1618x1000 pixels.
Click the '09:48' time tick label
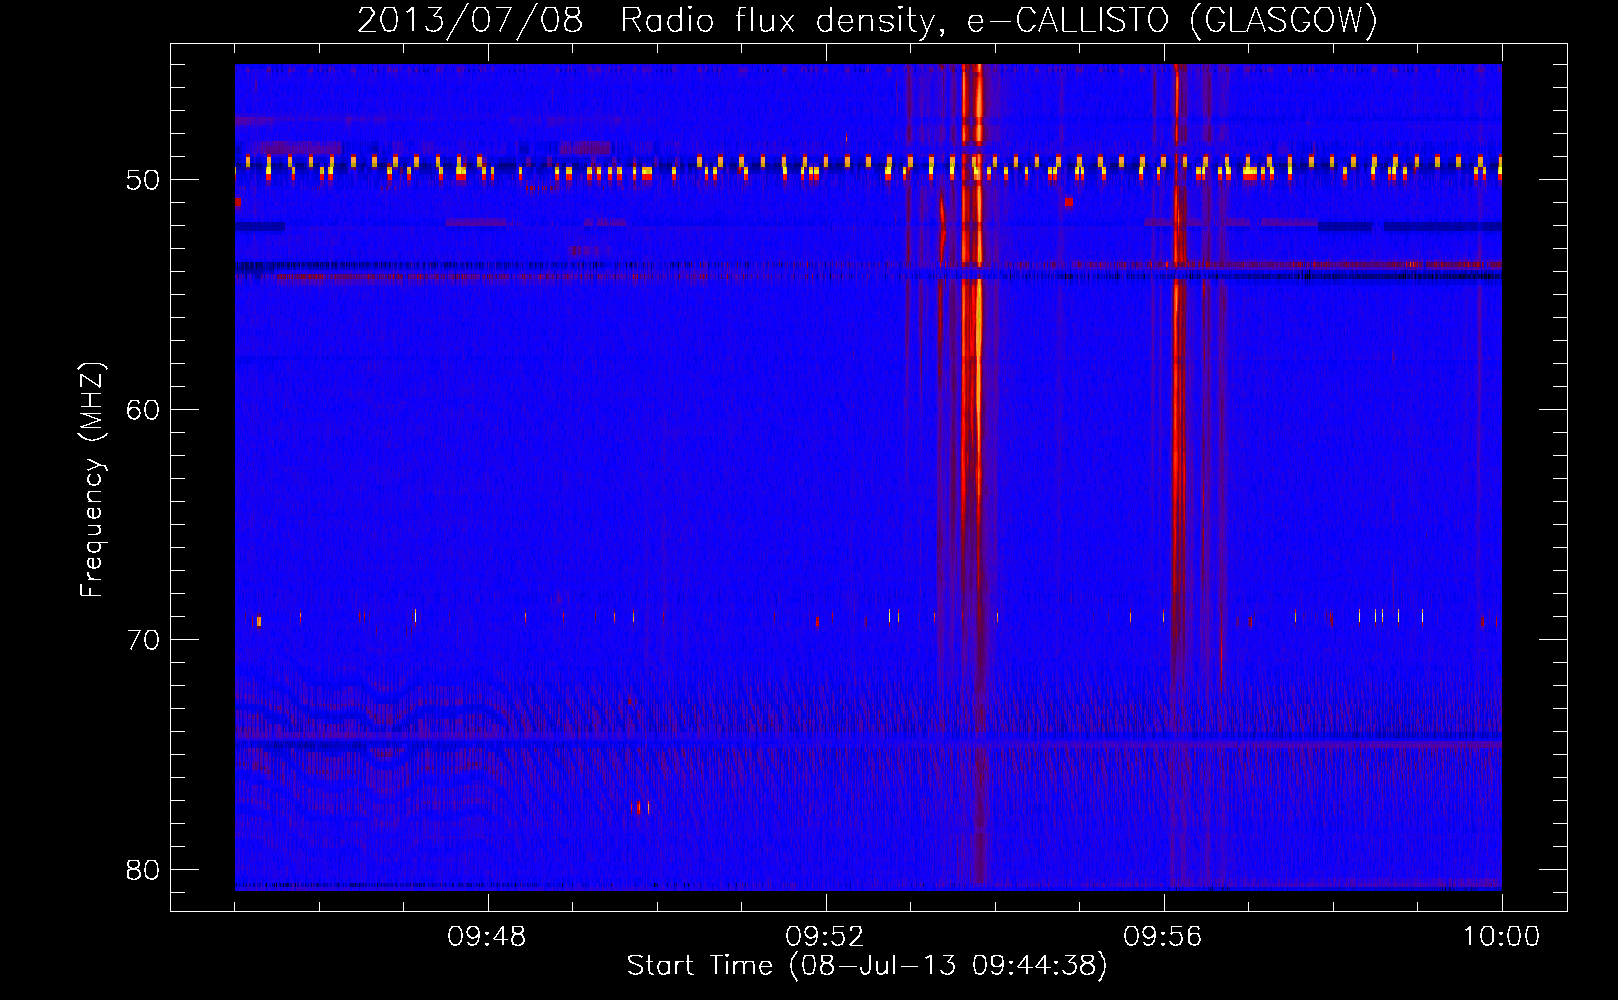point(487,937)
